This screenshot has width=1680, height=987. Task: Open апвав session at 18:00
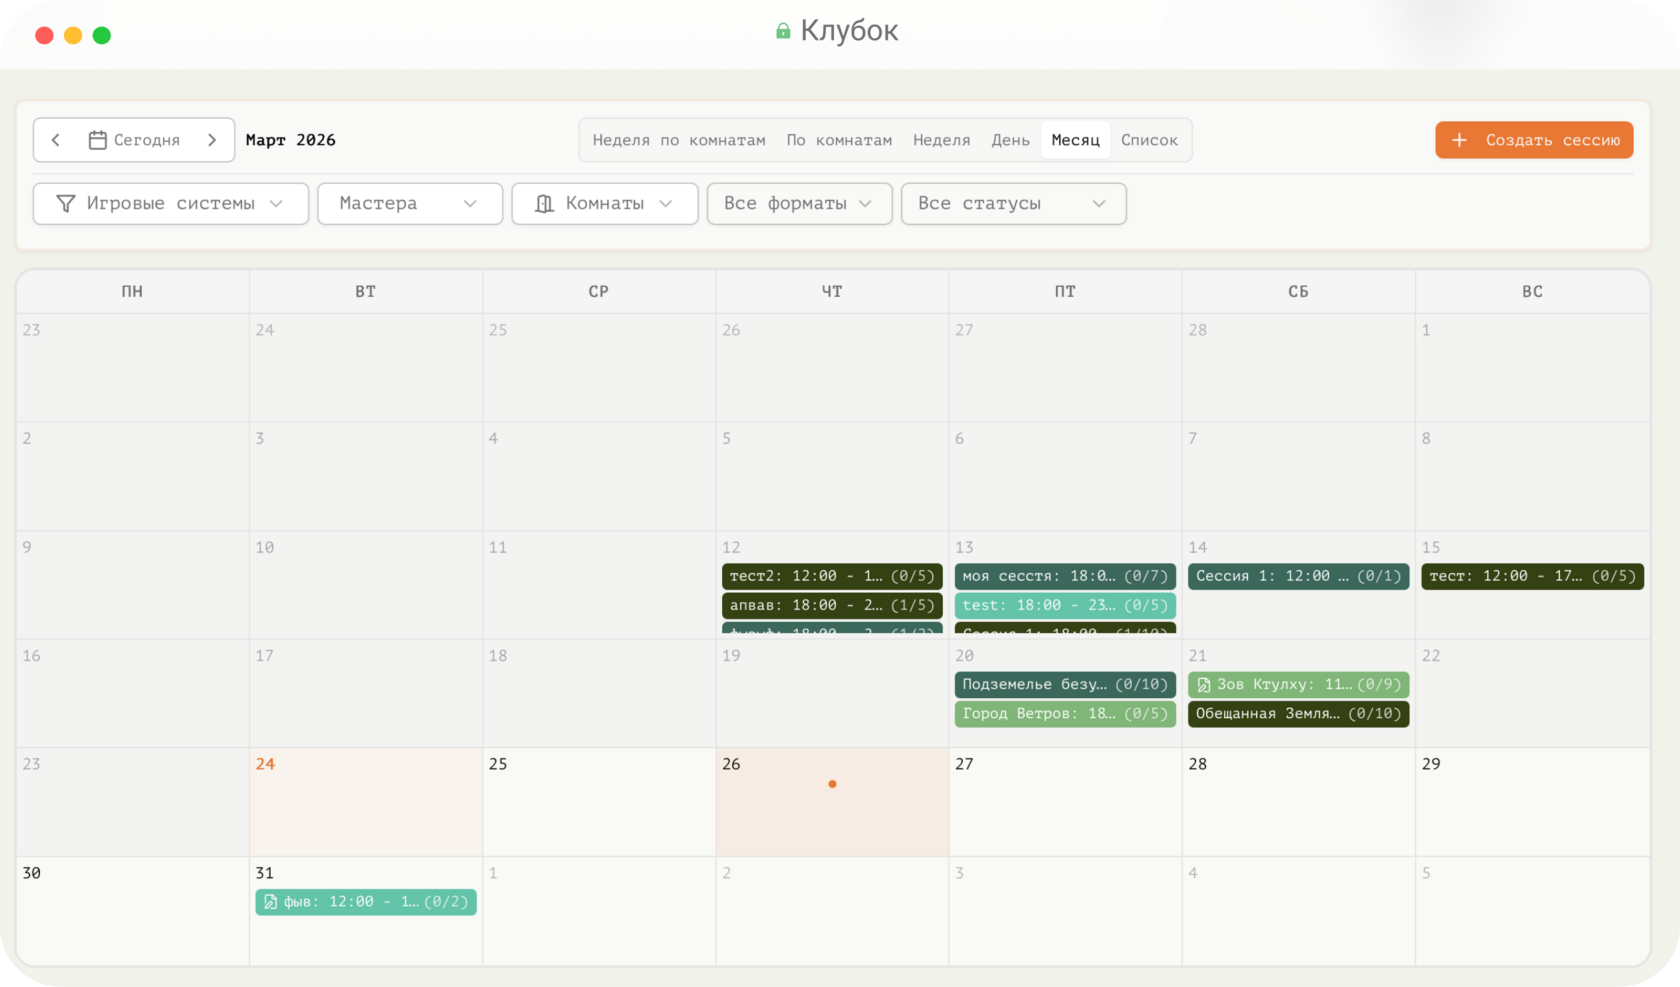(832, 605)
